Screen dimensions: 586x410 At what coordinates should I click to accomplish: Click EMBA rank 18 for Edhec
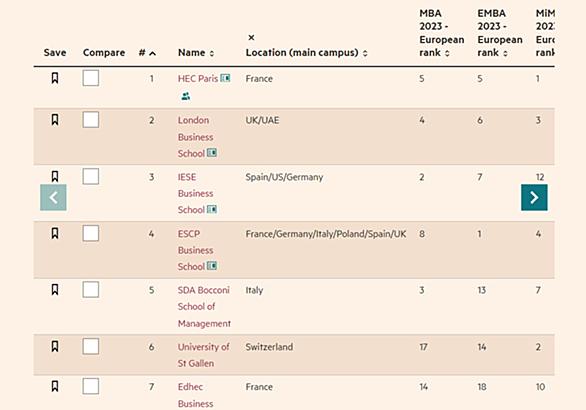(x=482, y=386)
